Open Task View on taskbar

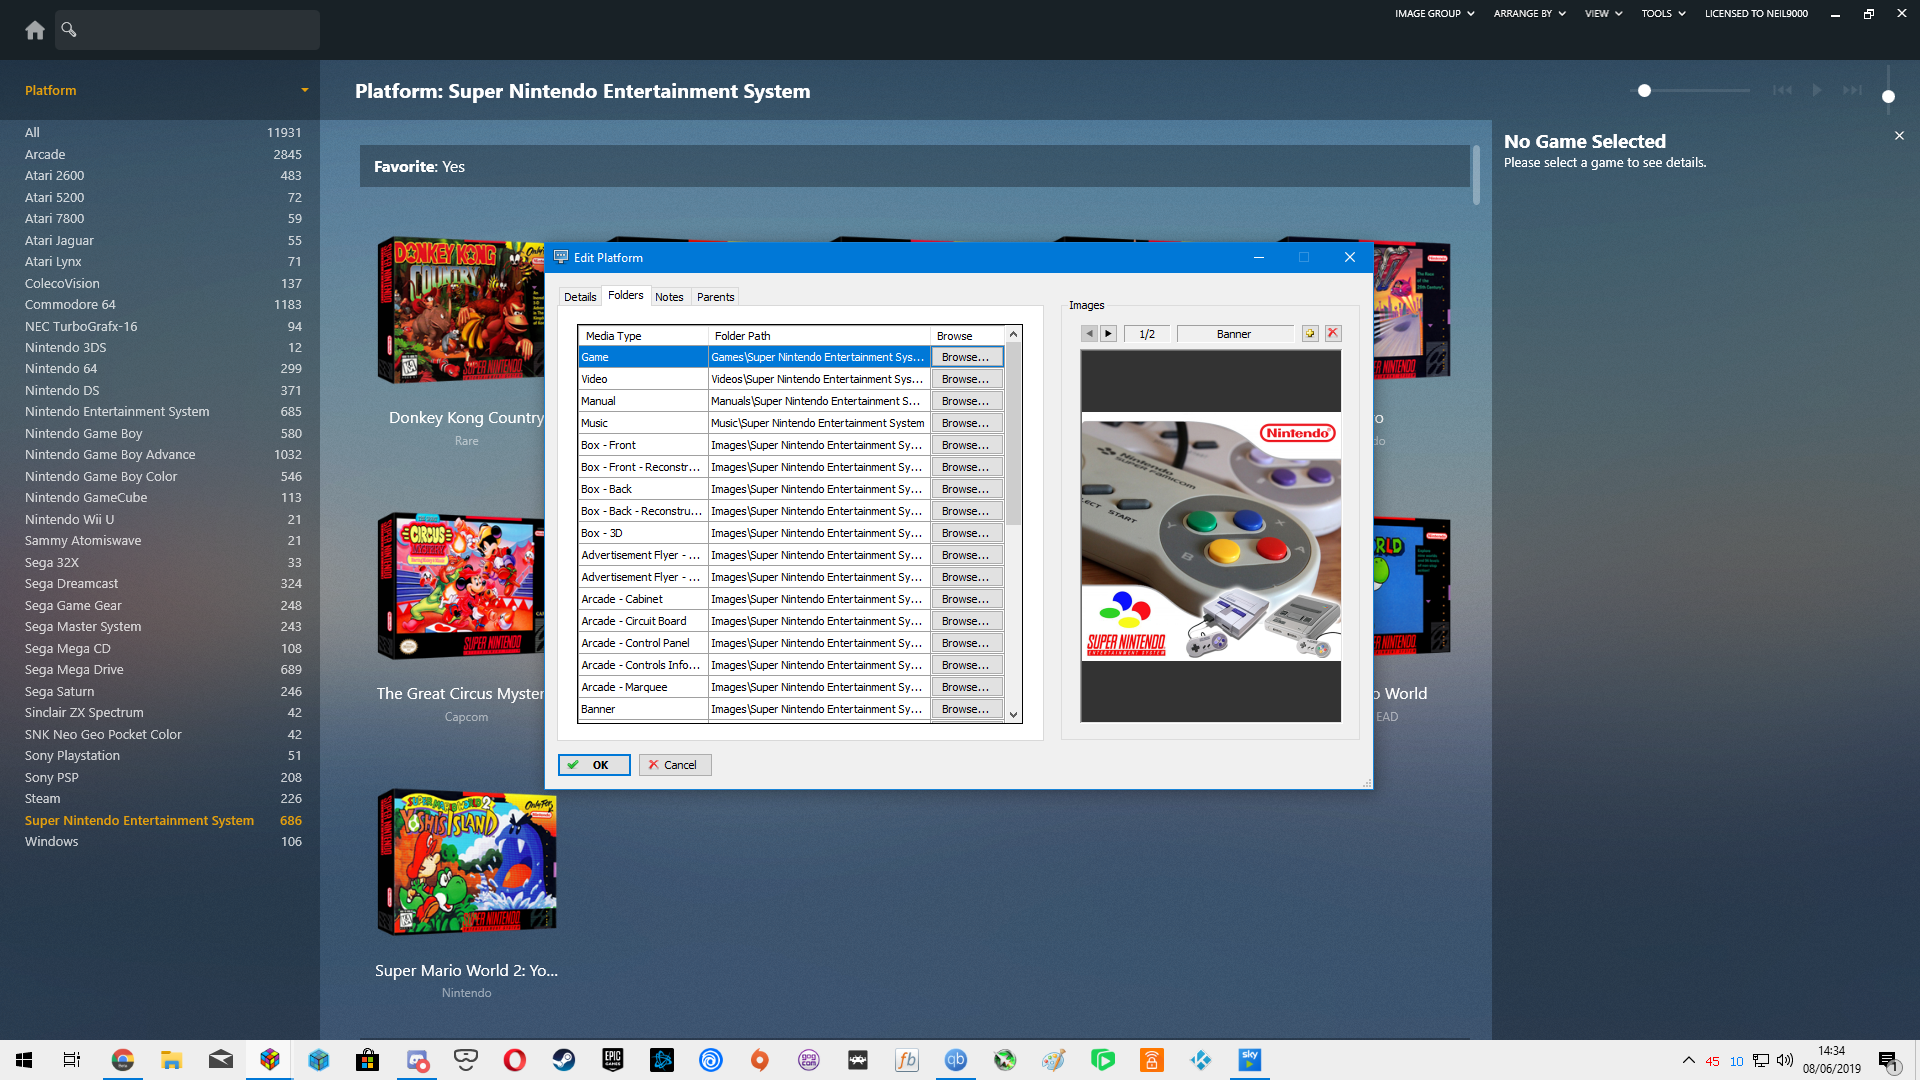click(72, 1060)
